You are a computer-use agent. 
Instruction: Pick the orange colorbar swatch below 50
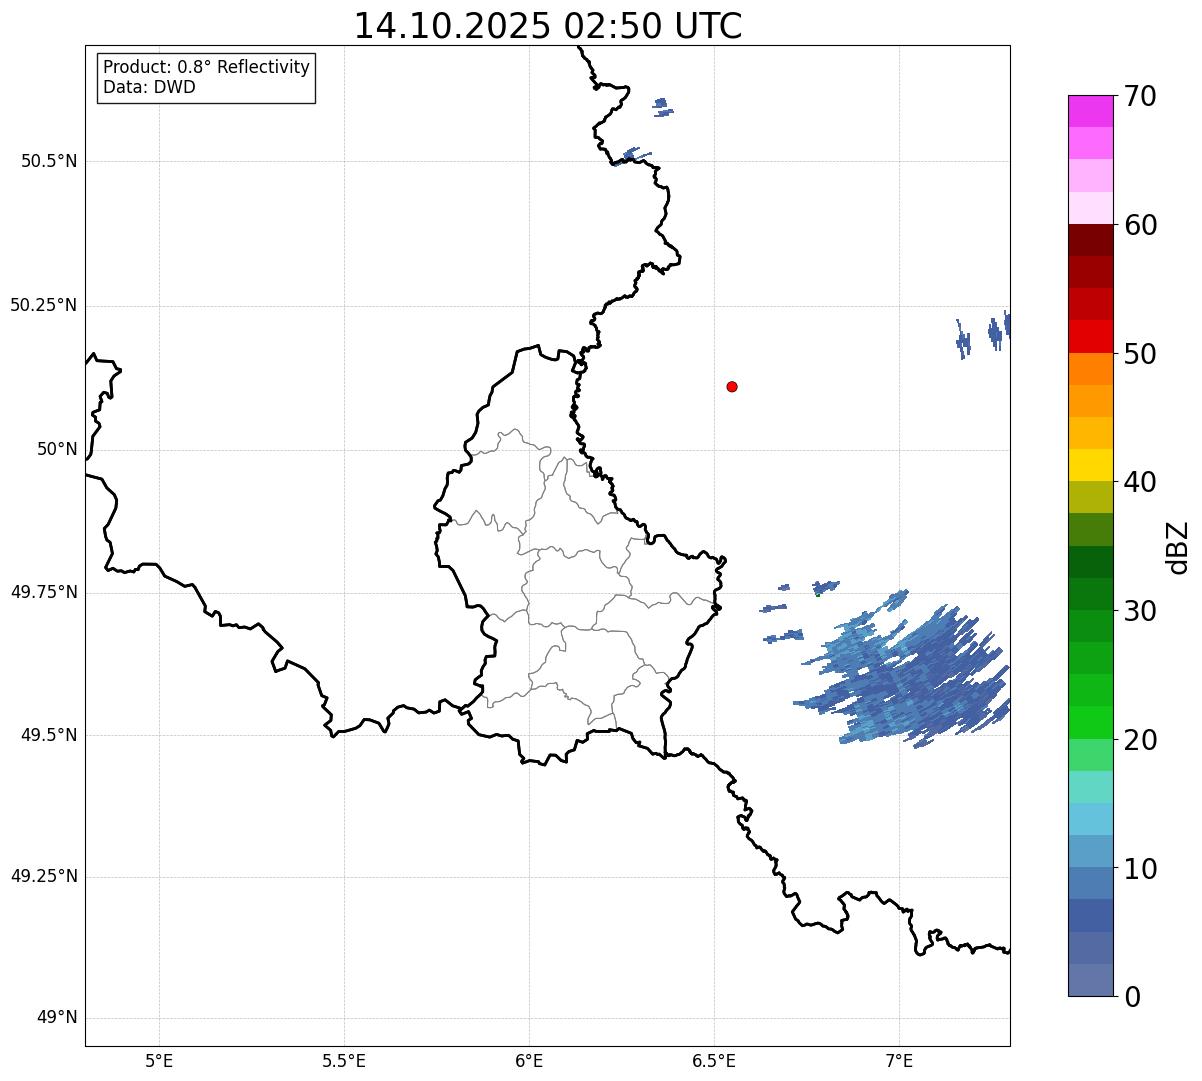1091,369
